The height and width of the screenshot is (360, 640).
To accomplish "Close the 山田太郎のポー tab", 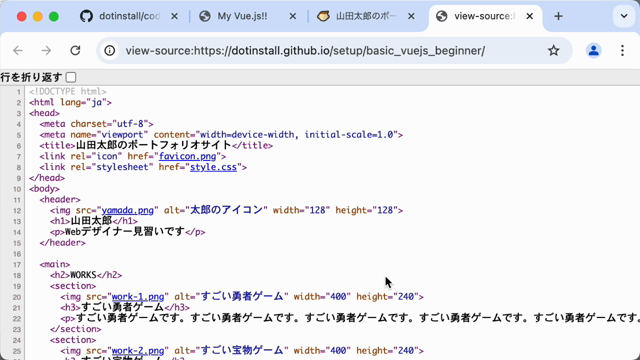I will (411, 16).
